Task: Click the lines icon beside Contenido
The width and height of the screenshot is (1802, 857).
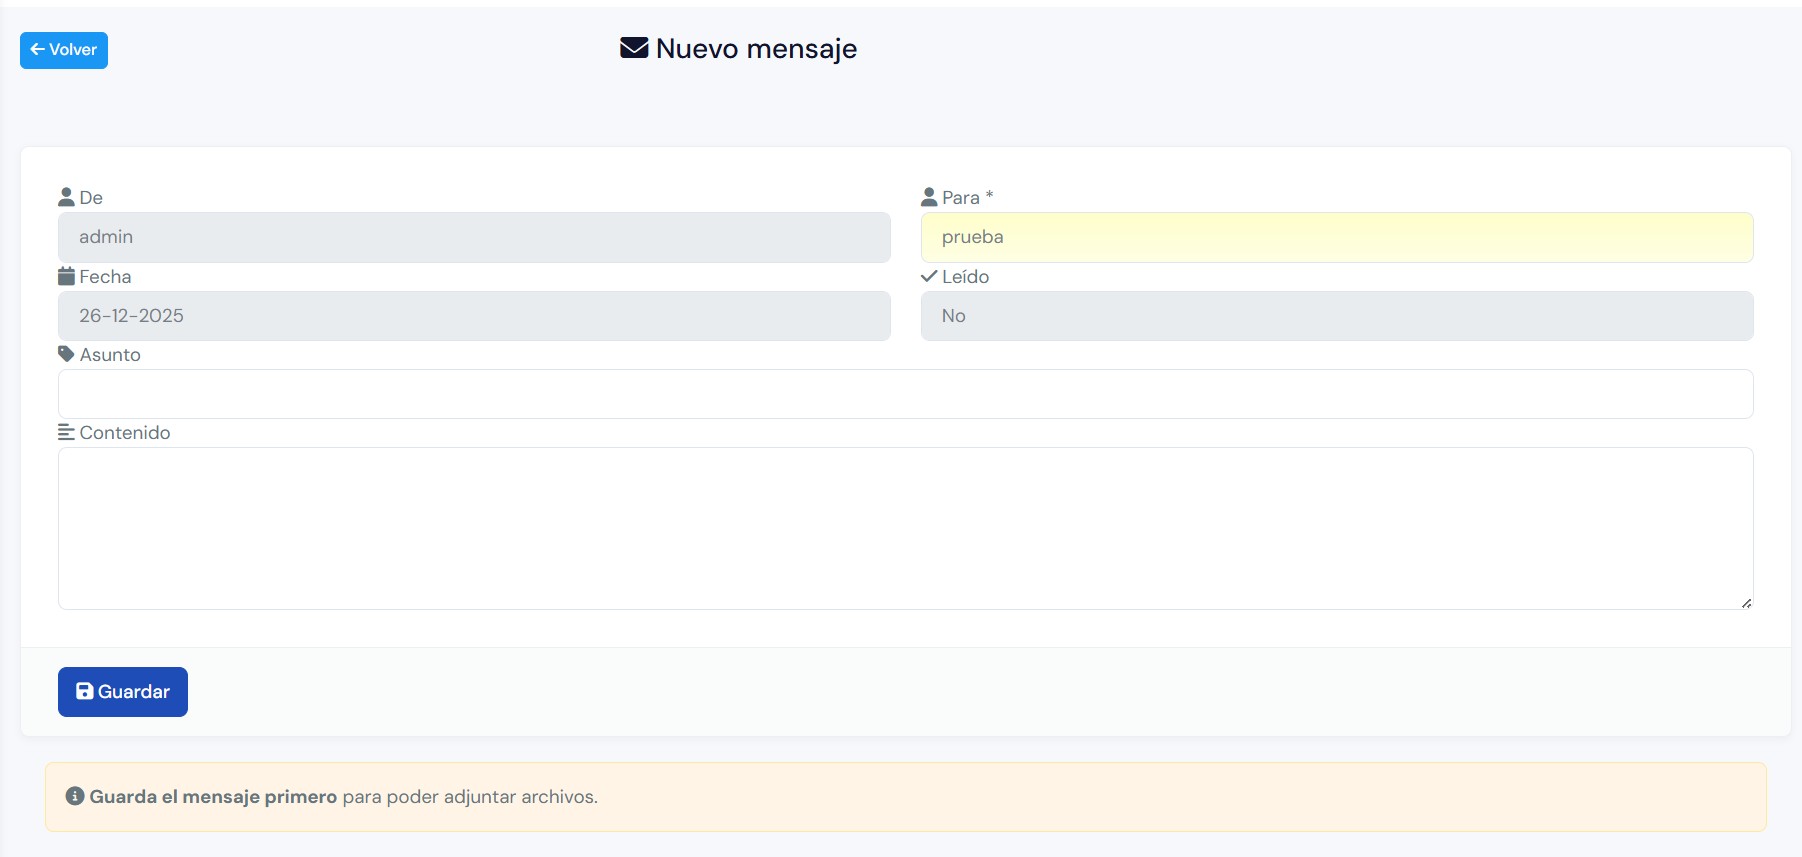Action: point(67,432)
